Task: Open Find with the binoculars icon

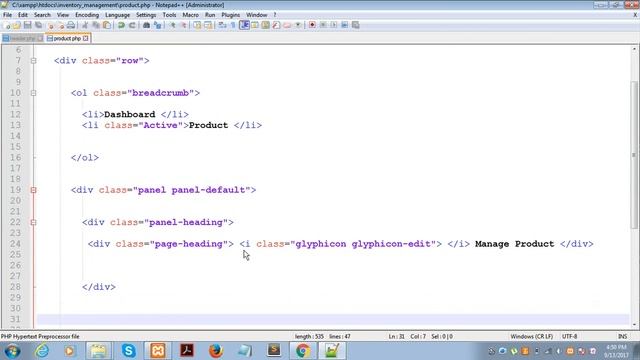Action: pyautogui.click(x=146, y=25)
